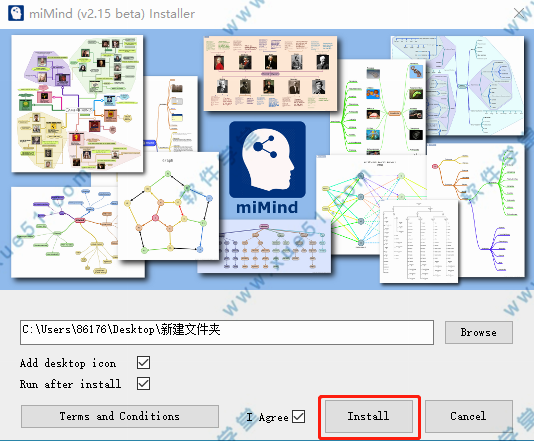The width and height of the screenshot is (534, 441).
Task: Click the central miMind head logo
Action: tap(267, 159)
